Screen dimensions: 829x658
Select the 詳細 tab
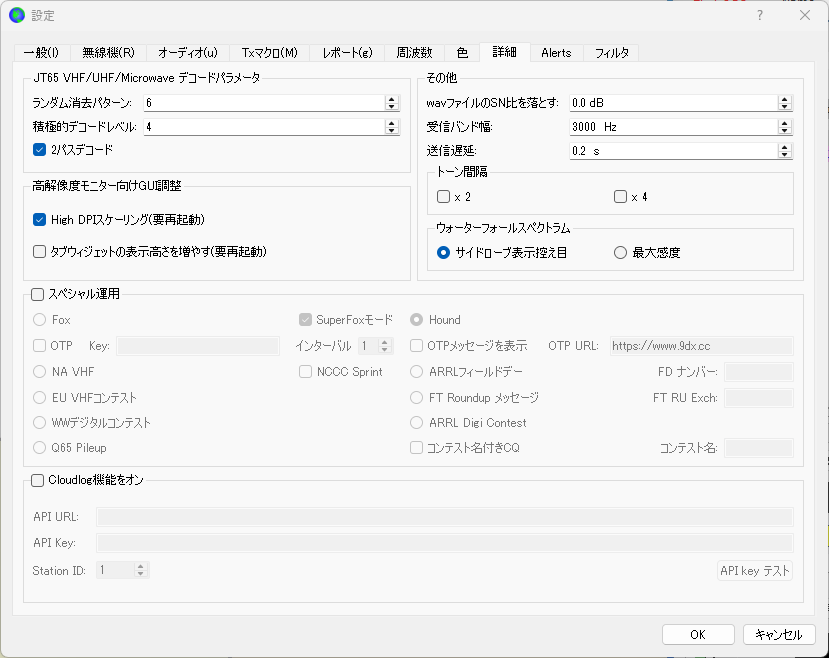504,51
